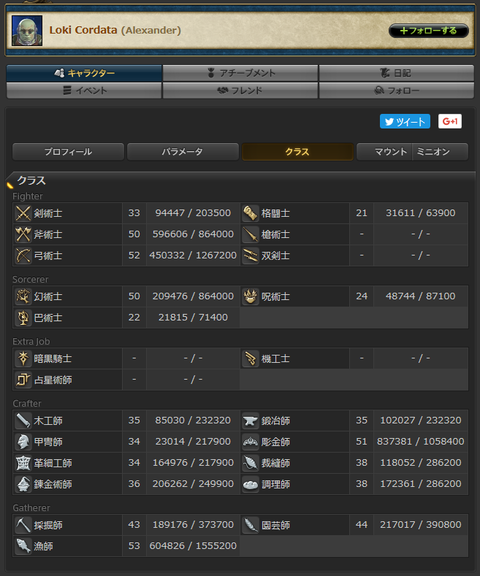This screenshot has height=576, width=480.
Task: Click the 格闘士 experience value 31611 / 63900
Action: point(421,213)
